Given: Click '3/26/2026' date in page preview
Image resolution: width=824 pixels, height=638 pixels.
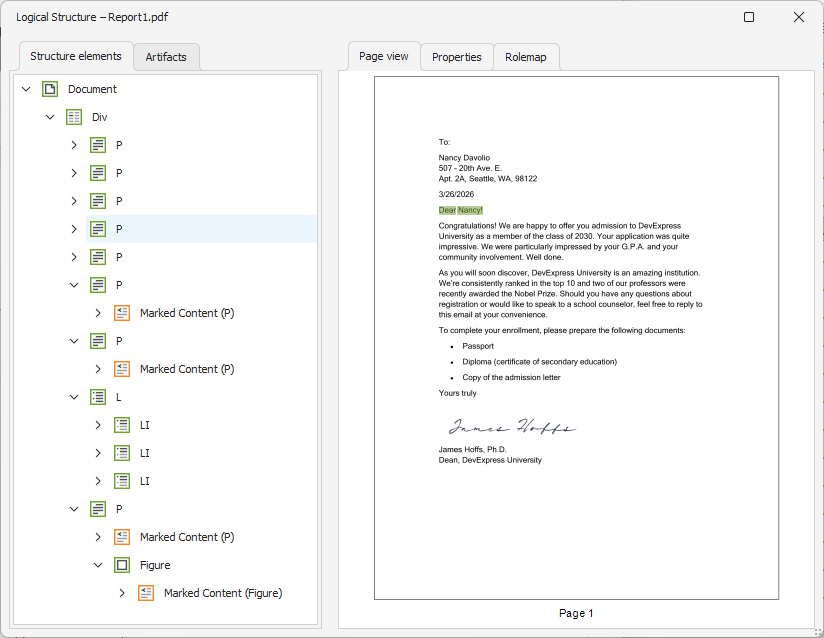Looking at the screenshot, I should pyautogui.click(x=456, y=194).
